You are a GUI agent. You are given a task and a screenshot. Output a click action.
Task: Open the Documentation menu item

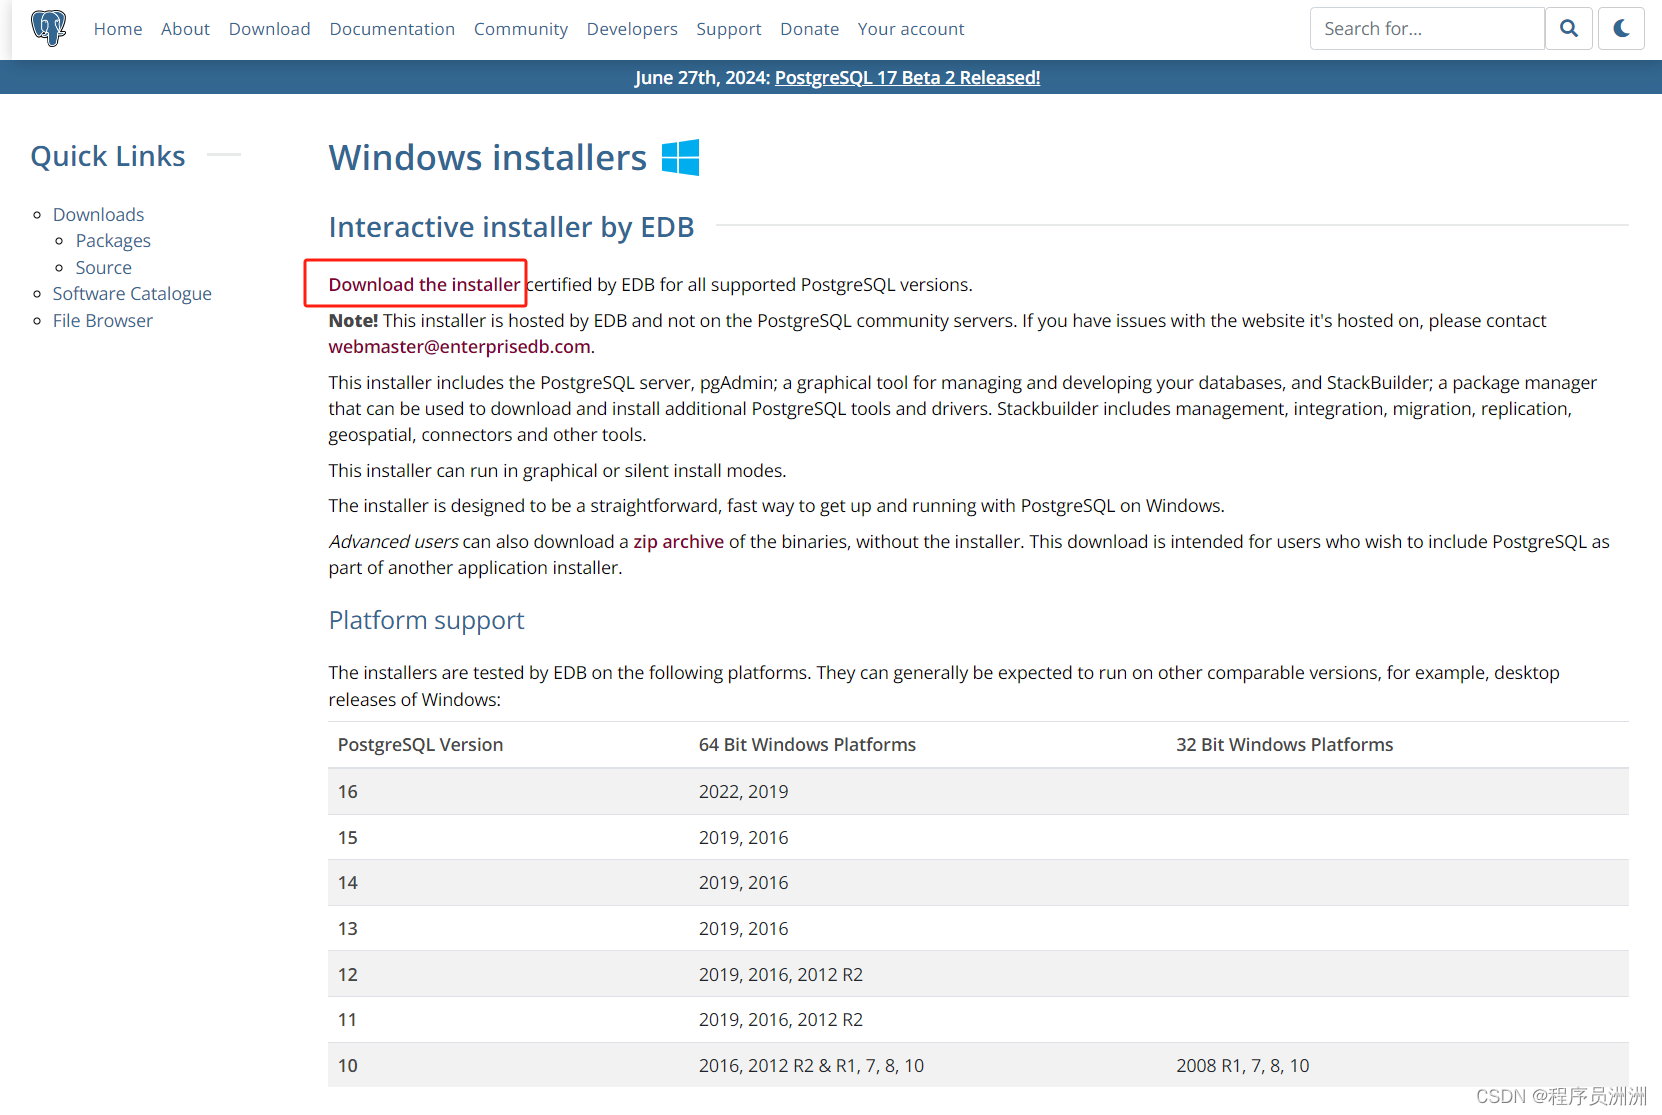(x=392, y=29)
